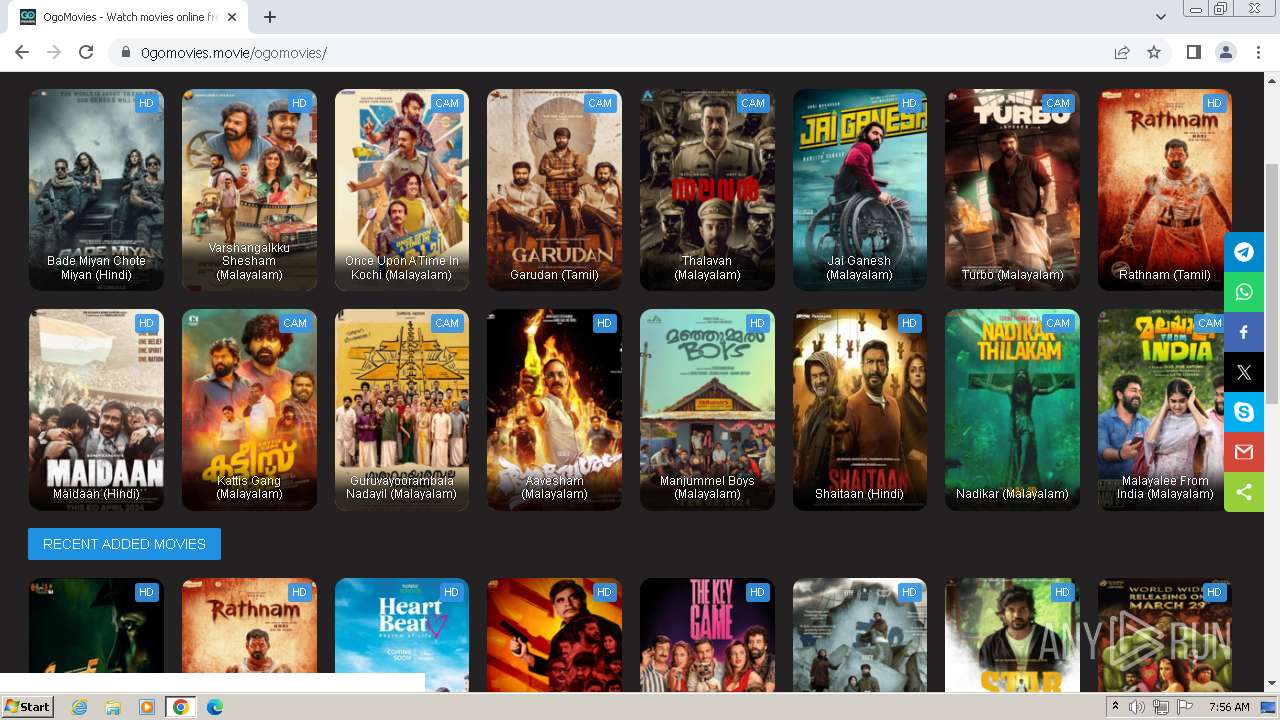The image size is (1280, 720).
Task: Click the share page icon in address bar
Action: click(1122, 52)
